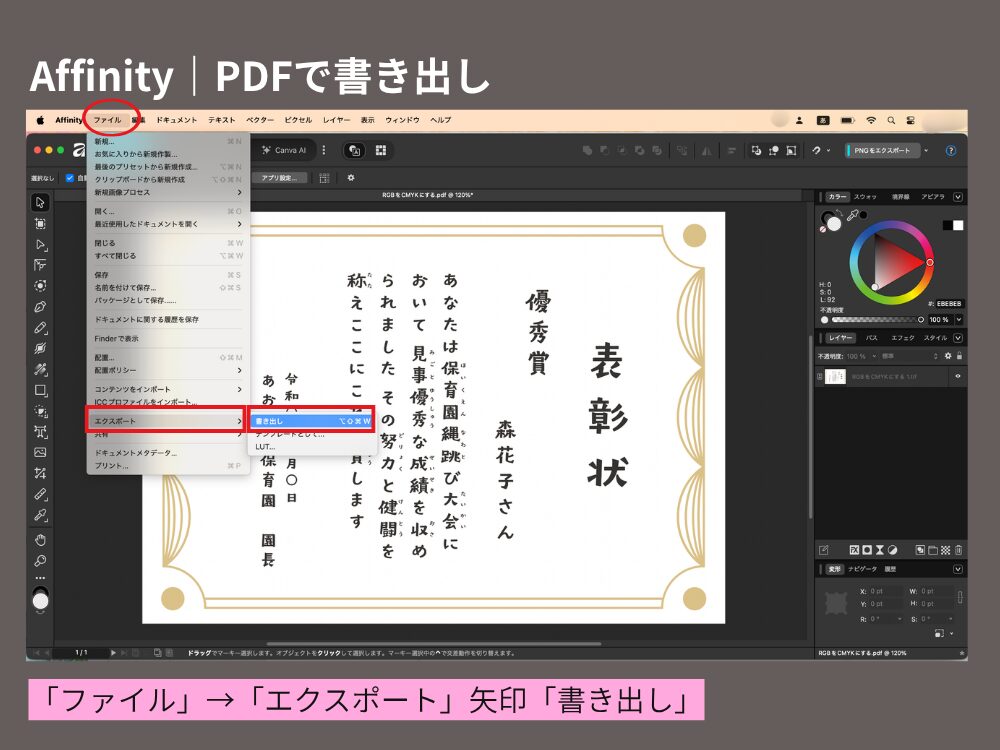Screen dimensions: 1000x750
Task: Toggle the layer lock icon
Action: [x=959, y=356]
